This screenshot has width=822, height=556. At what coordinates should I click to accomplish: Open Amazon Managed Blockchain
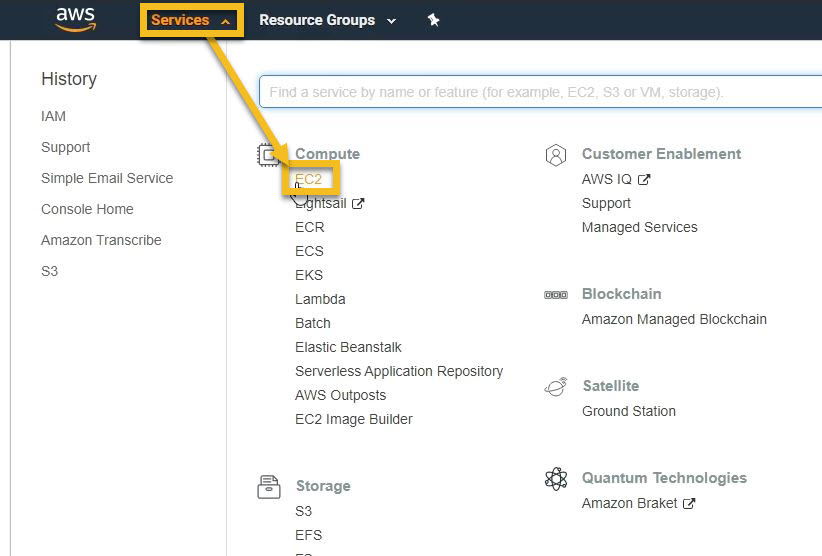674,320
